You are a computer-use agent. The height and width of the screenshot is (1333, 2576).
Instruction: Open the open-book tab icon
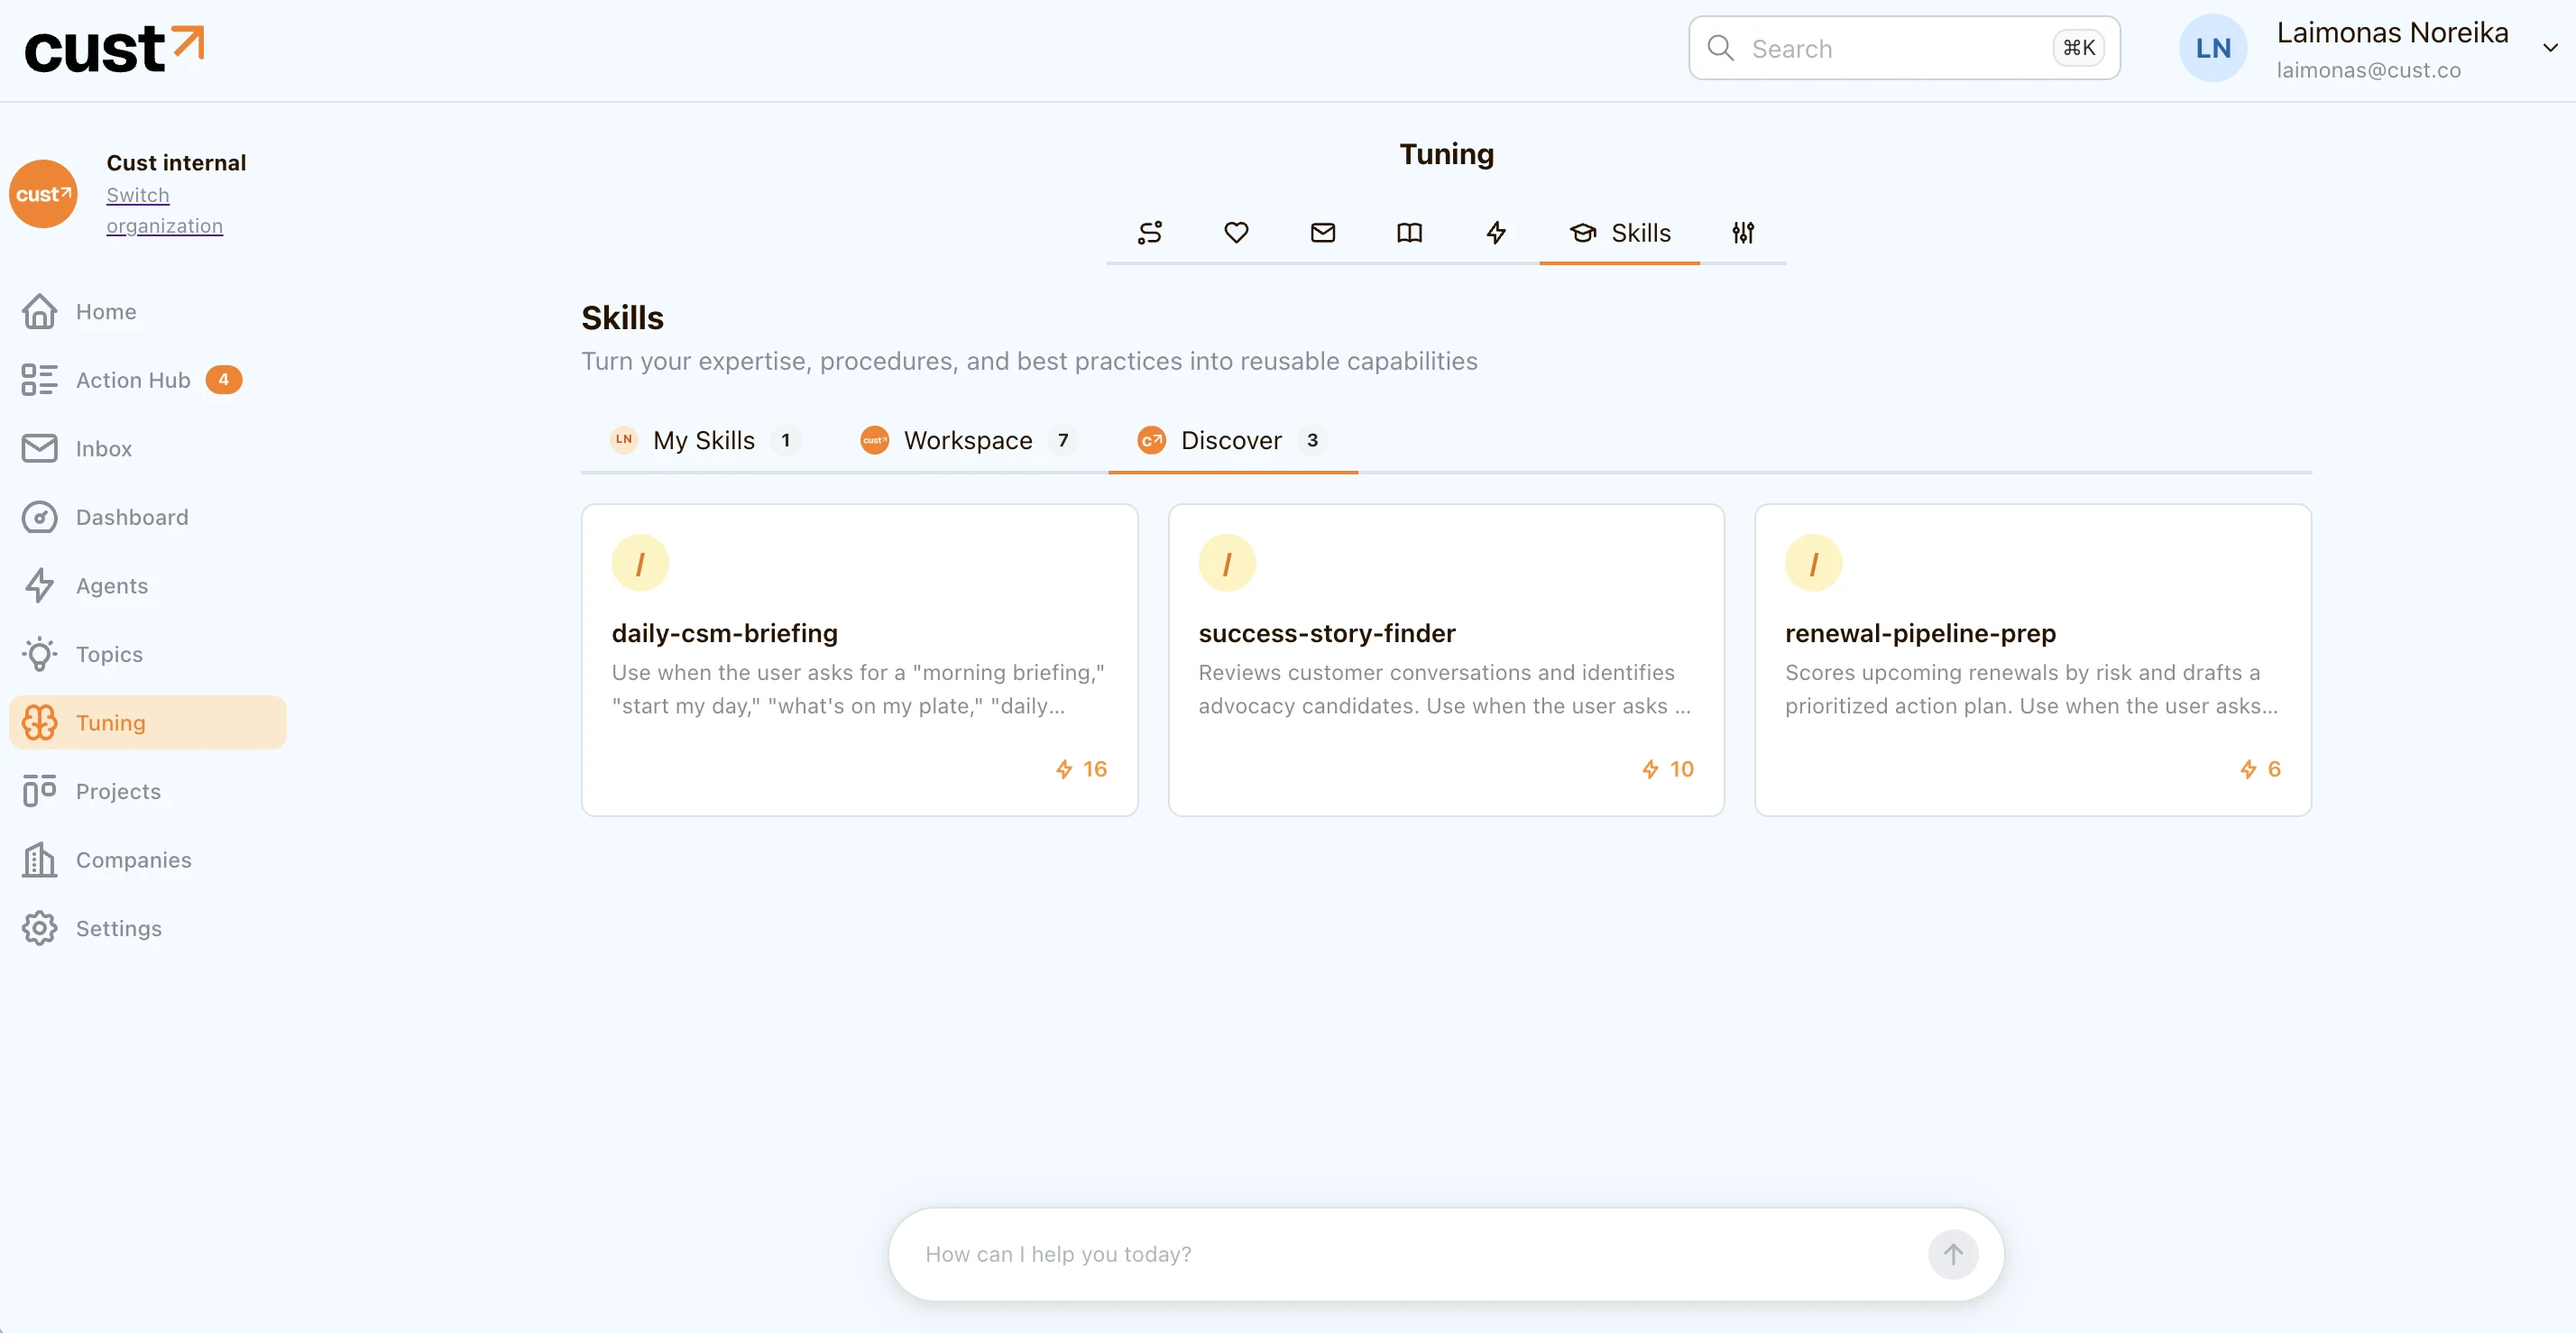pyautogui.click(x=1409, y=233)
